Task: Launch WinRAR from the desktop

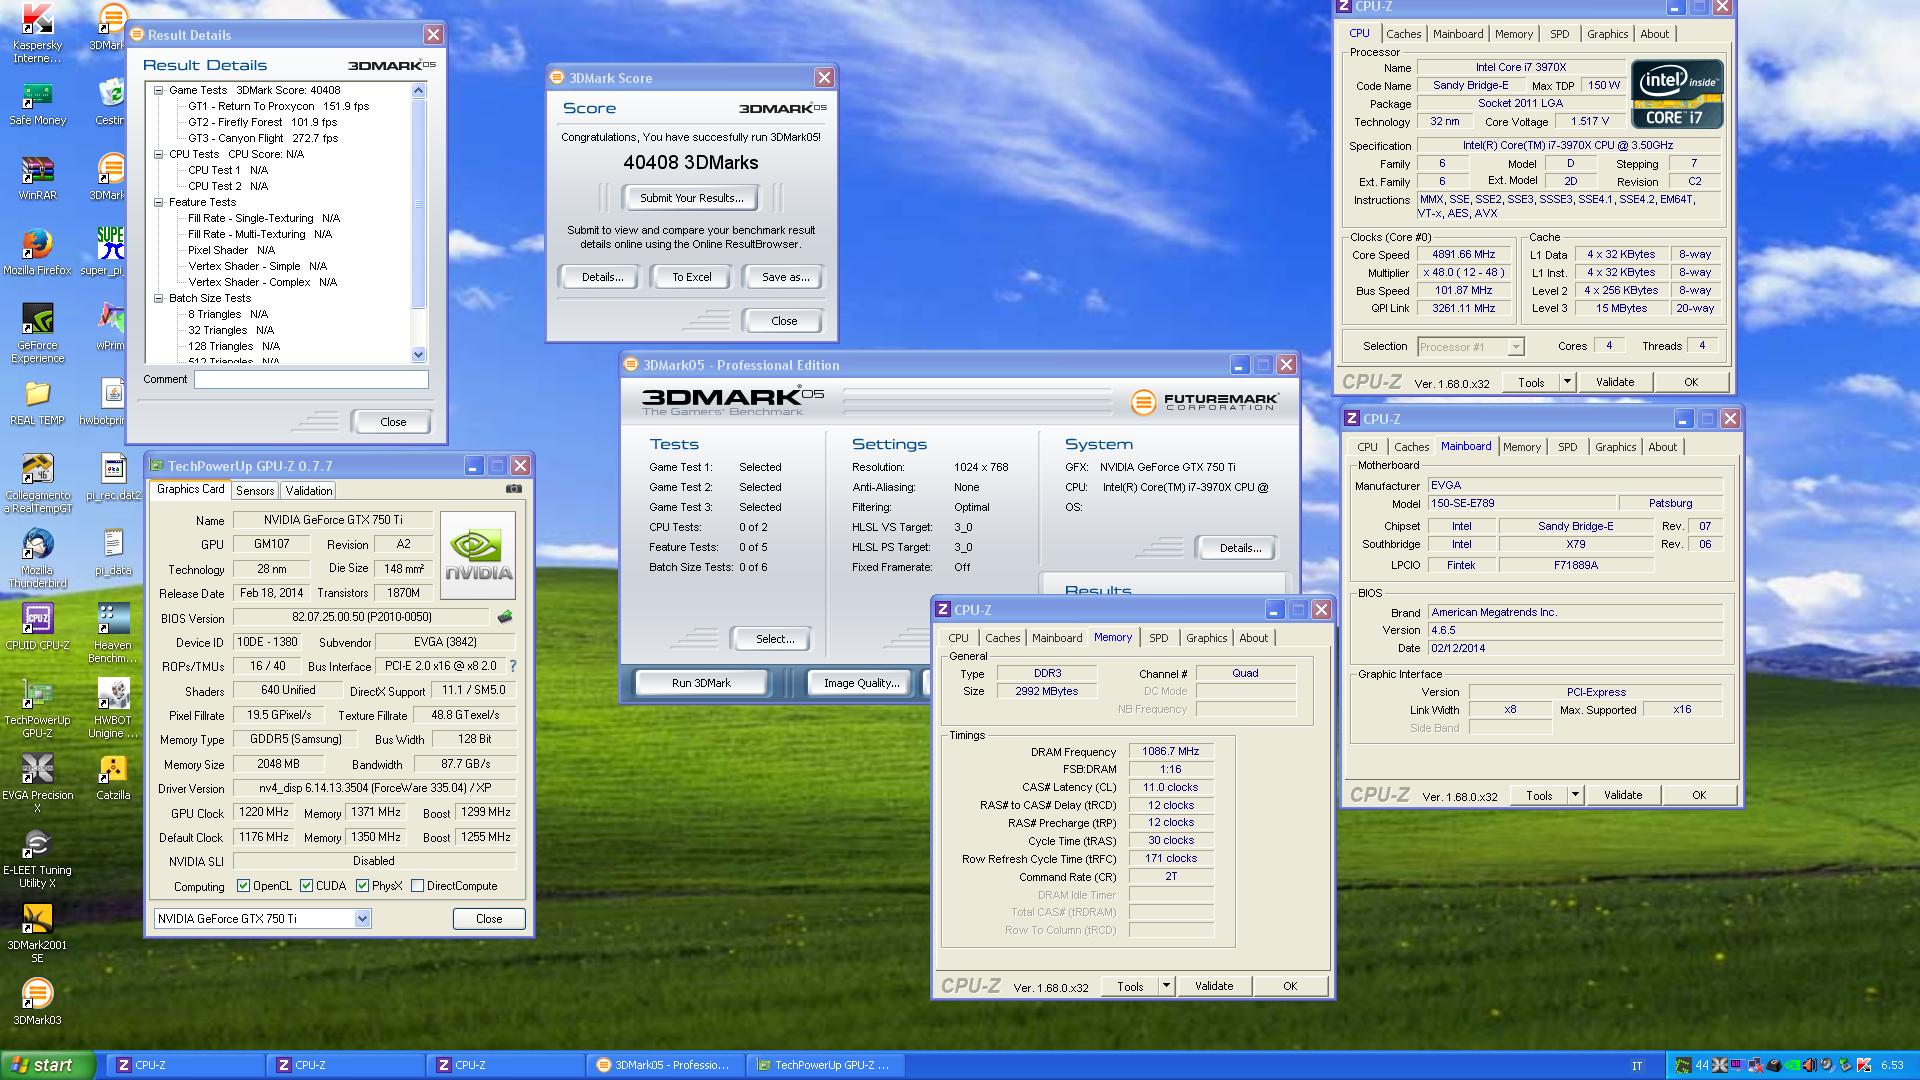Action: pos(38,178)
